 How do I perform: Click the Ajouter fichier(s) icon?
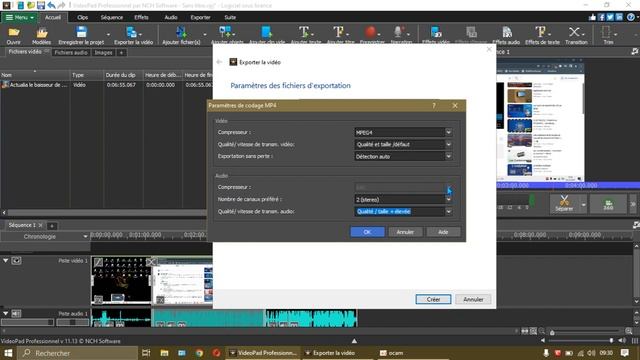[x=181, y=32]
